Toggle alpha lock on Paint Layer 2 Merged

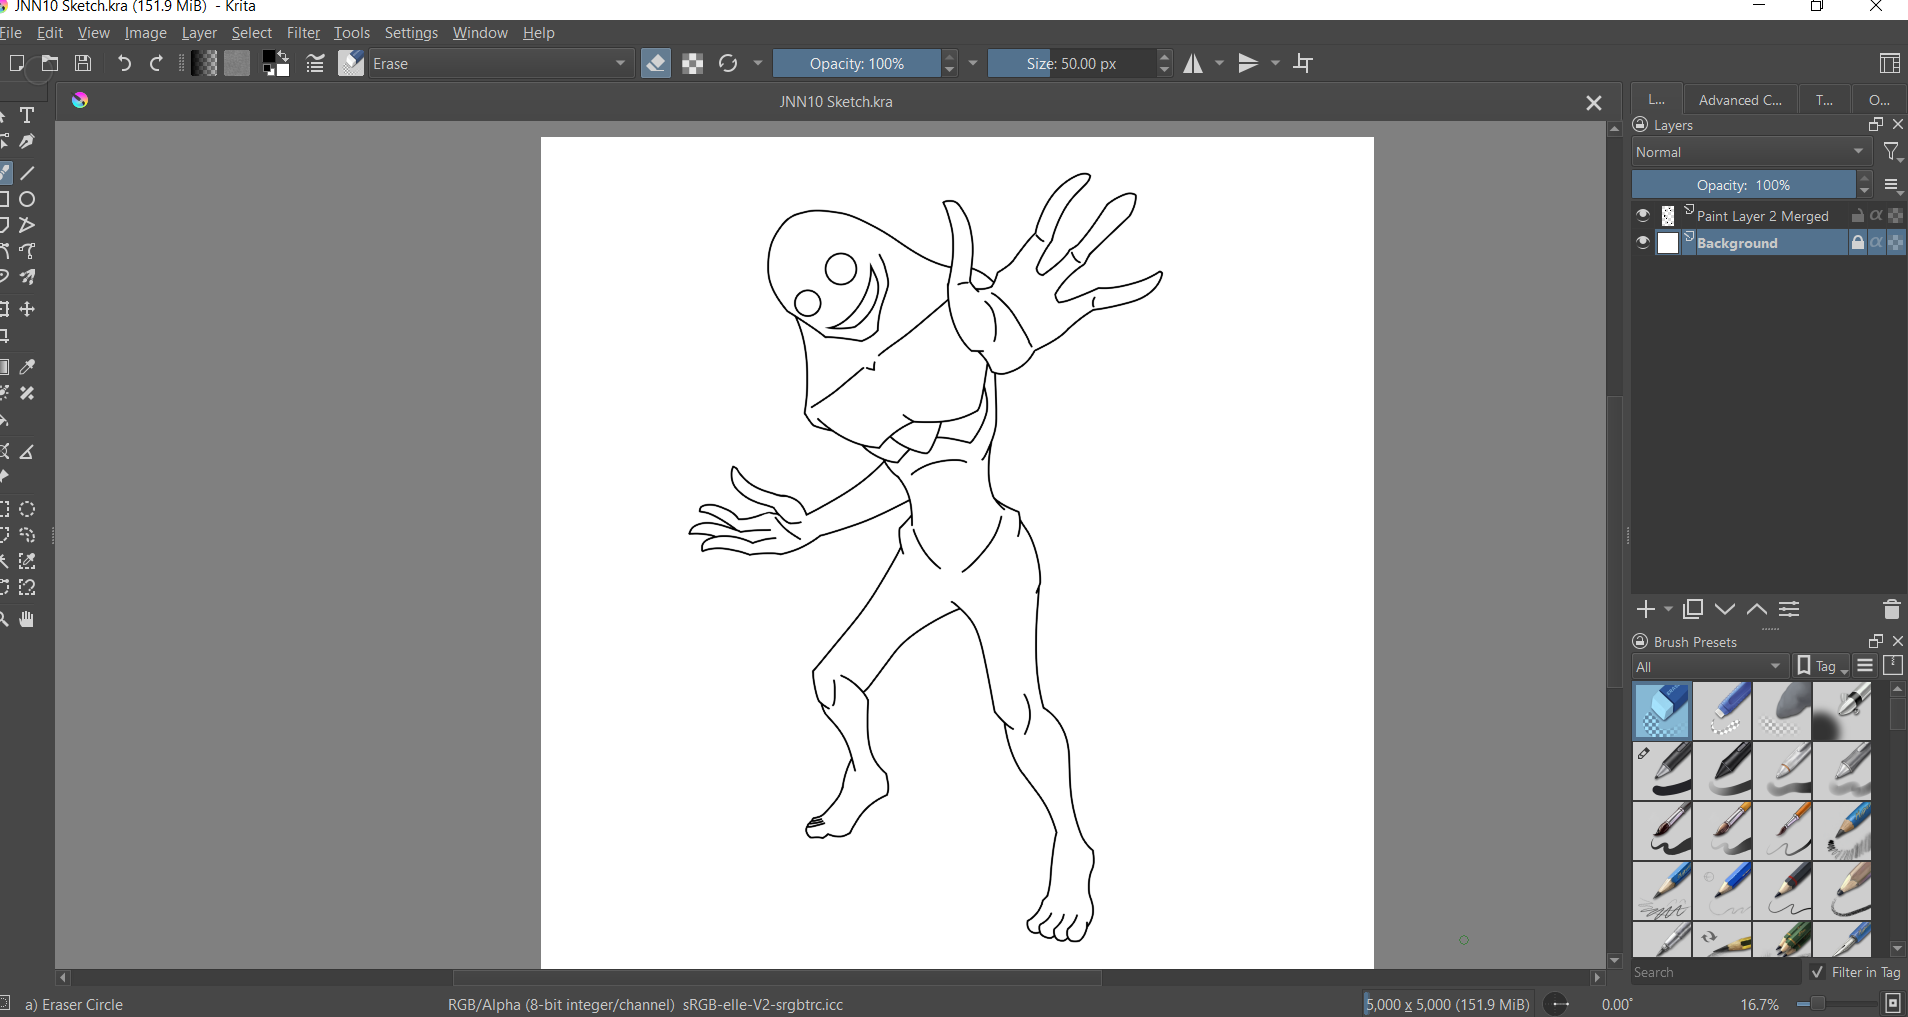(1895, 216)
